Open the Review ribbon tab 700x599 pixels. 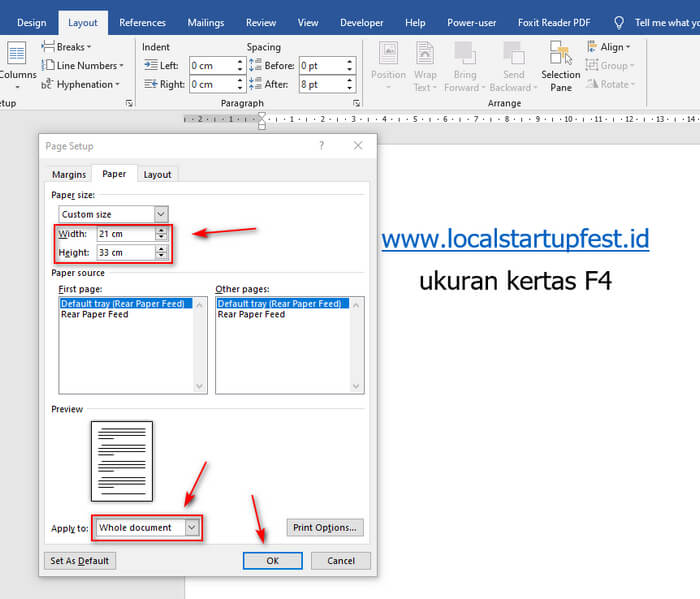[x=261, y=23]
